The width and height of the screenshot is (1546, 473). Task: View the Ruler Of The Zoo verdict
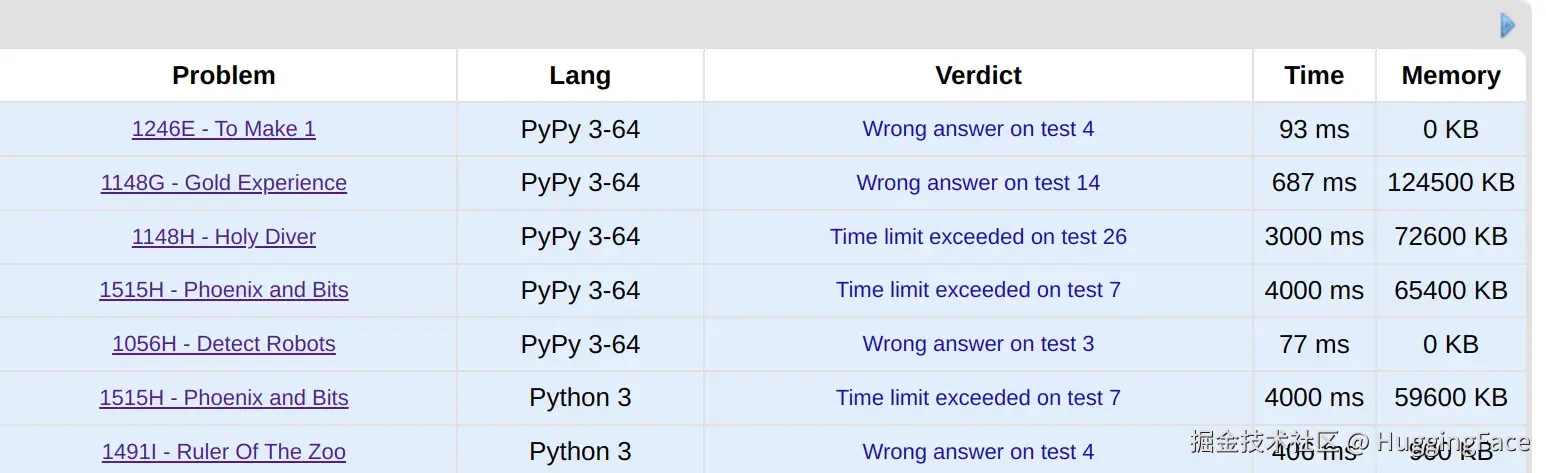tap(978, 452)
